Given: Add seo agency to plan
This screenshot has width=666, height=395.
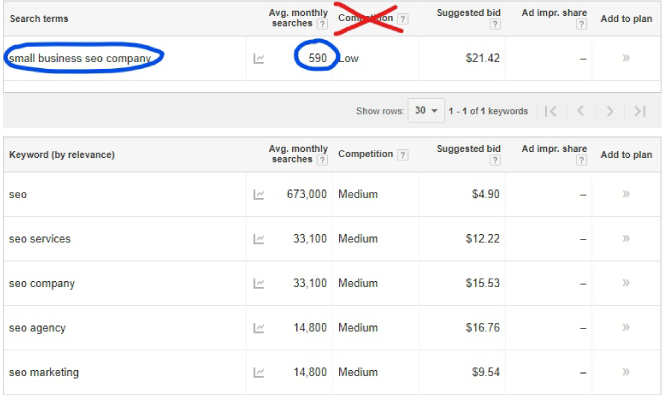Looking at the screenshot, I should click(x=626, y=327).
